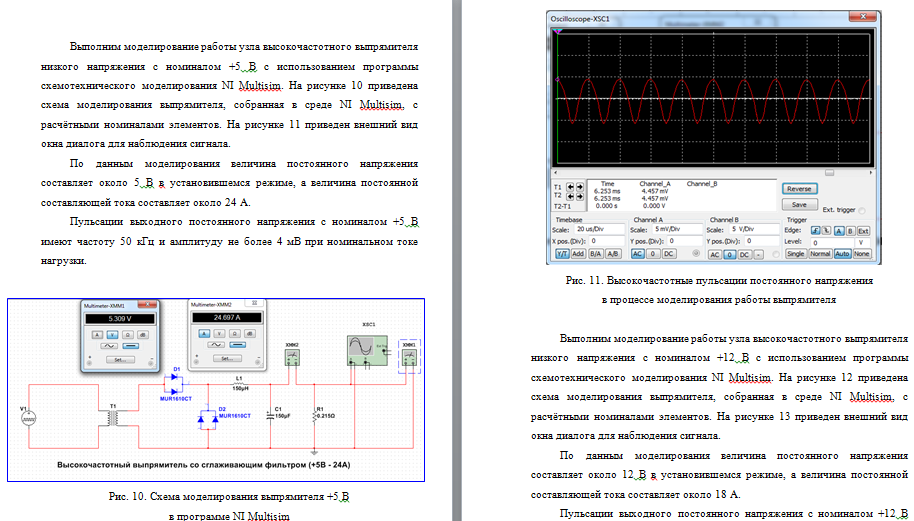Screen dimensions: 914x521
Task: Toggle Y/T timebase mode
Action: point(563,254)
